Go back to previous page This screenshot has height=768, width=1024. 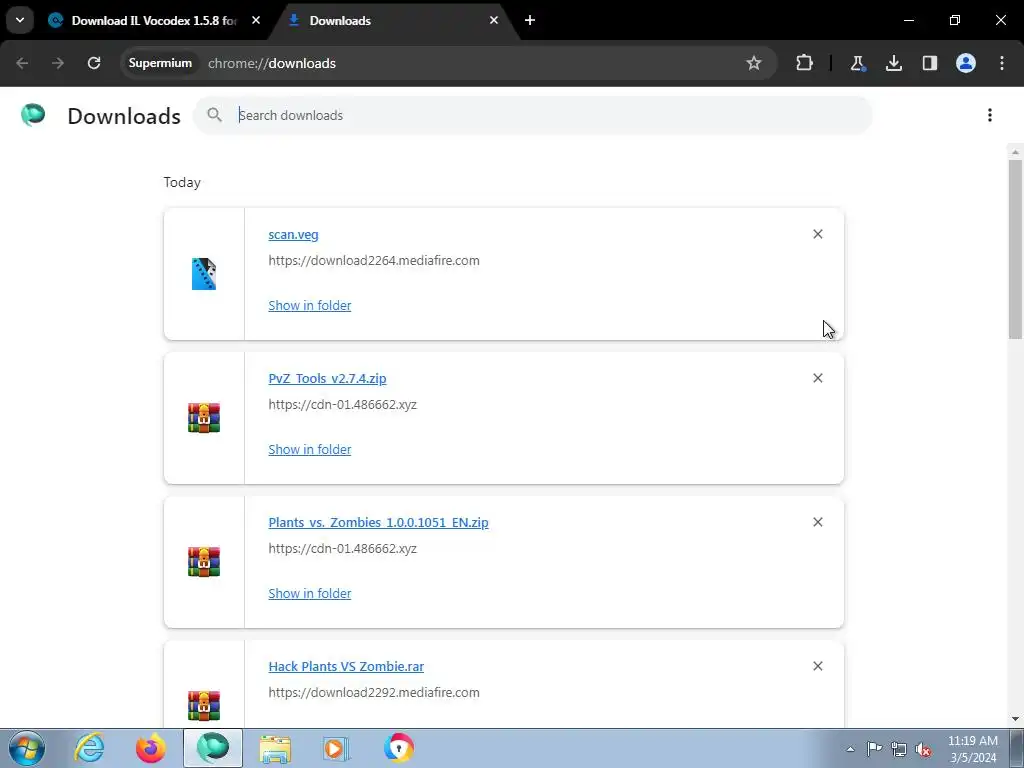22,63
